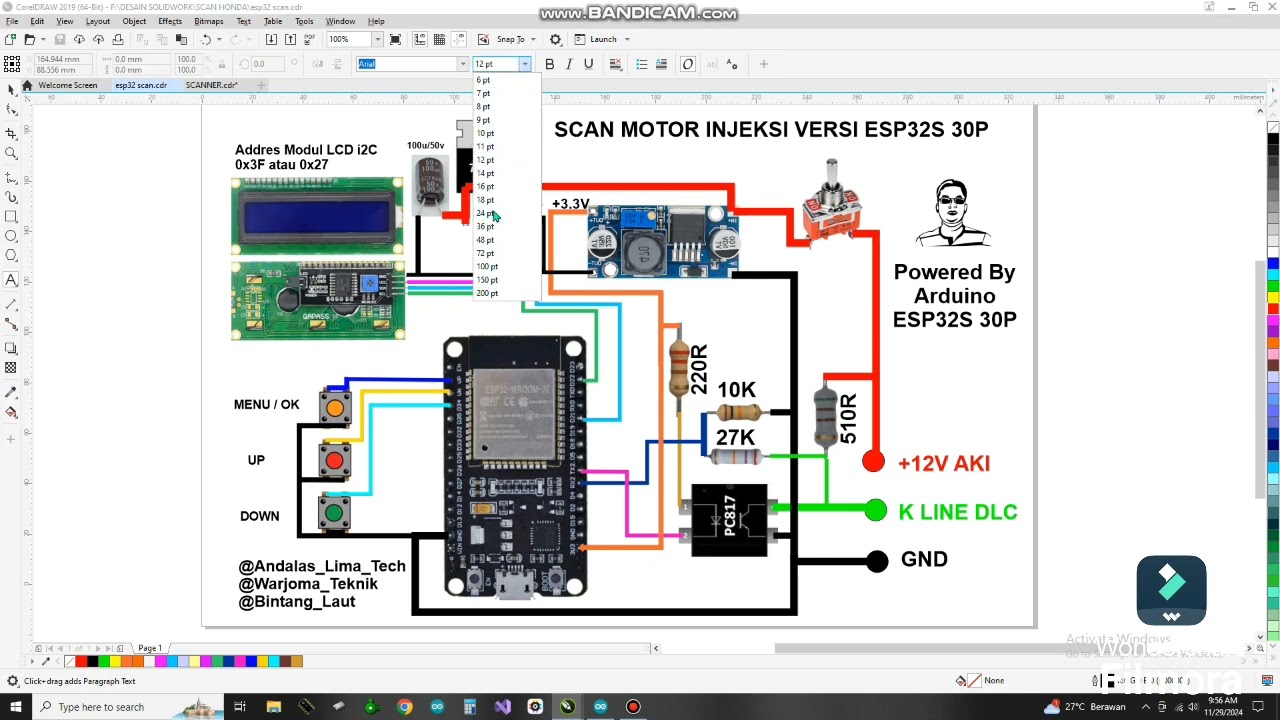Click the quick customize plus in property bar
The height and width of the screenshot is (720, 1280).
[763, 64]
